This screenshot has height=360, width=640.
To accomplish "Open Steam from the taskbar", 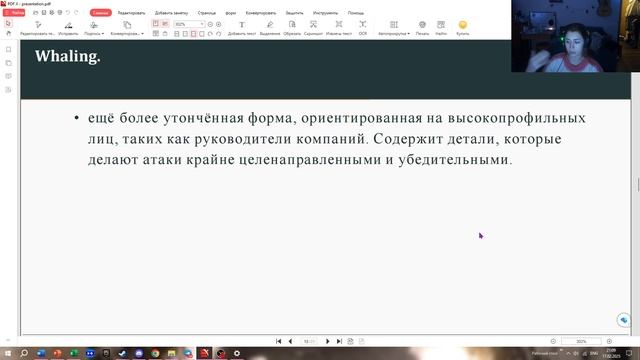I will [122, 353].
